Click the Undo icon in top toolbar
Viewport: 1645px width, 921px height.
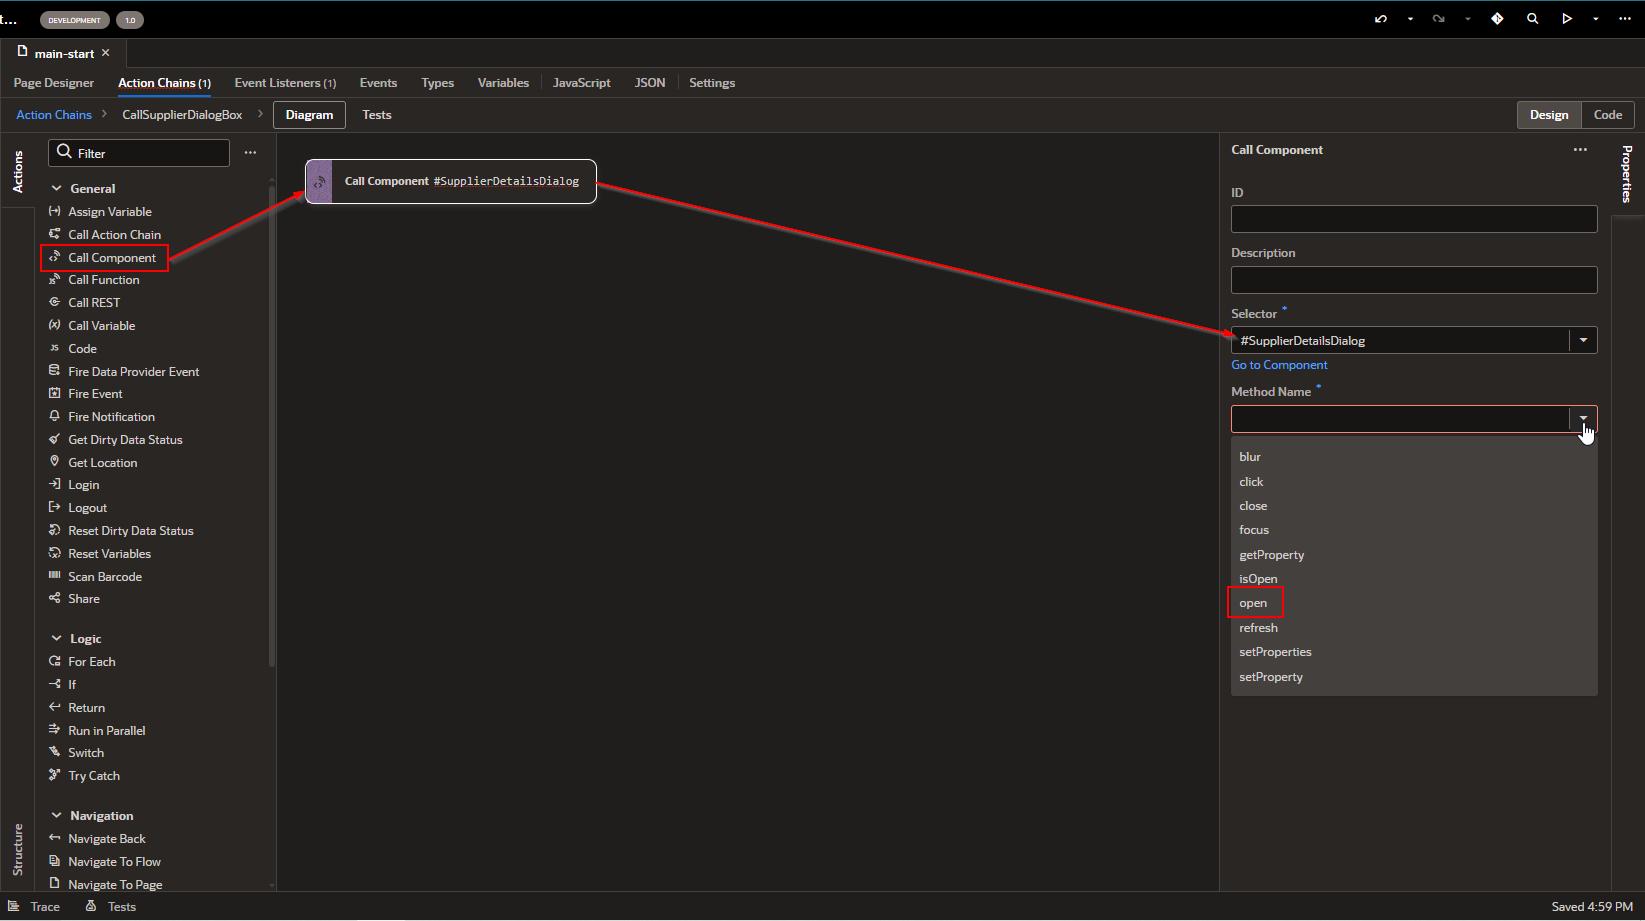(1381, 19)
